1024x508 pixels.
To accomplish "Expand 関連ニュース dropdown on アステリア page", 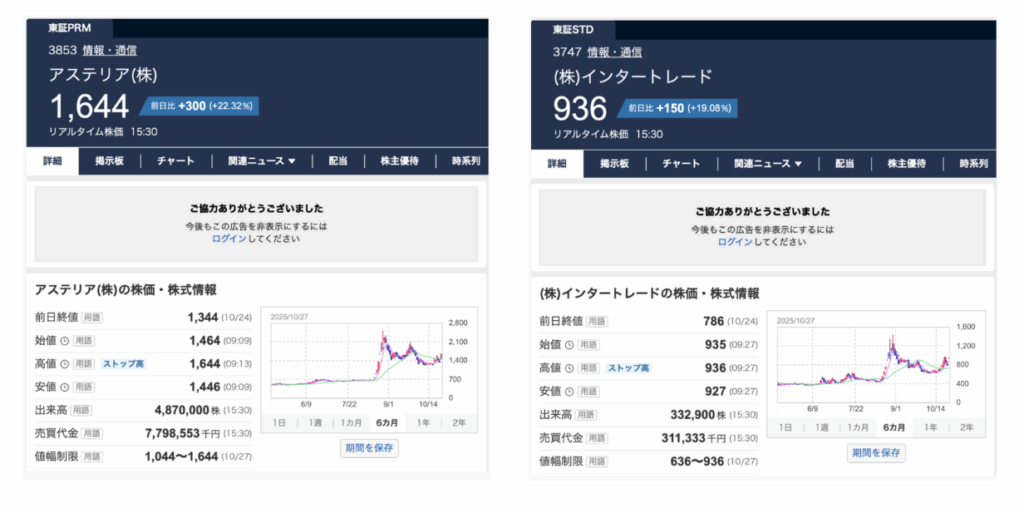I will pyautogui.click(x=261, y=161).
